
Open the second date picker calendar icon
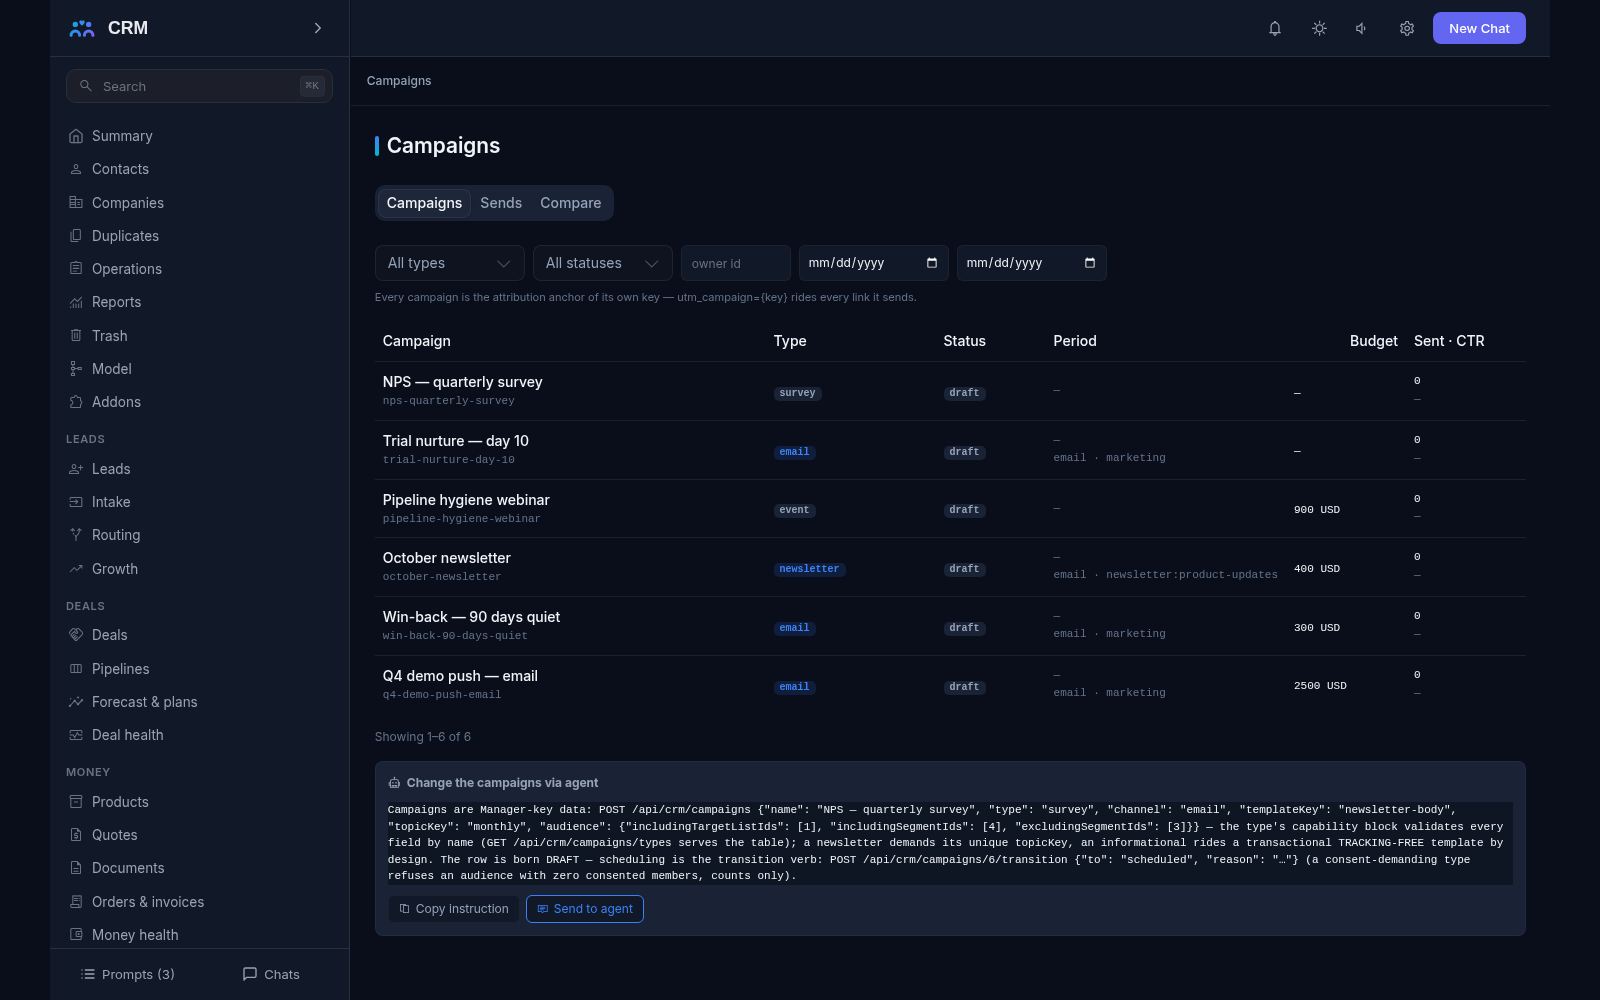tap(1090, 263)
